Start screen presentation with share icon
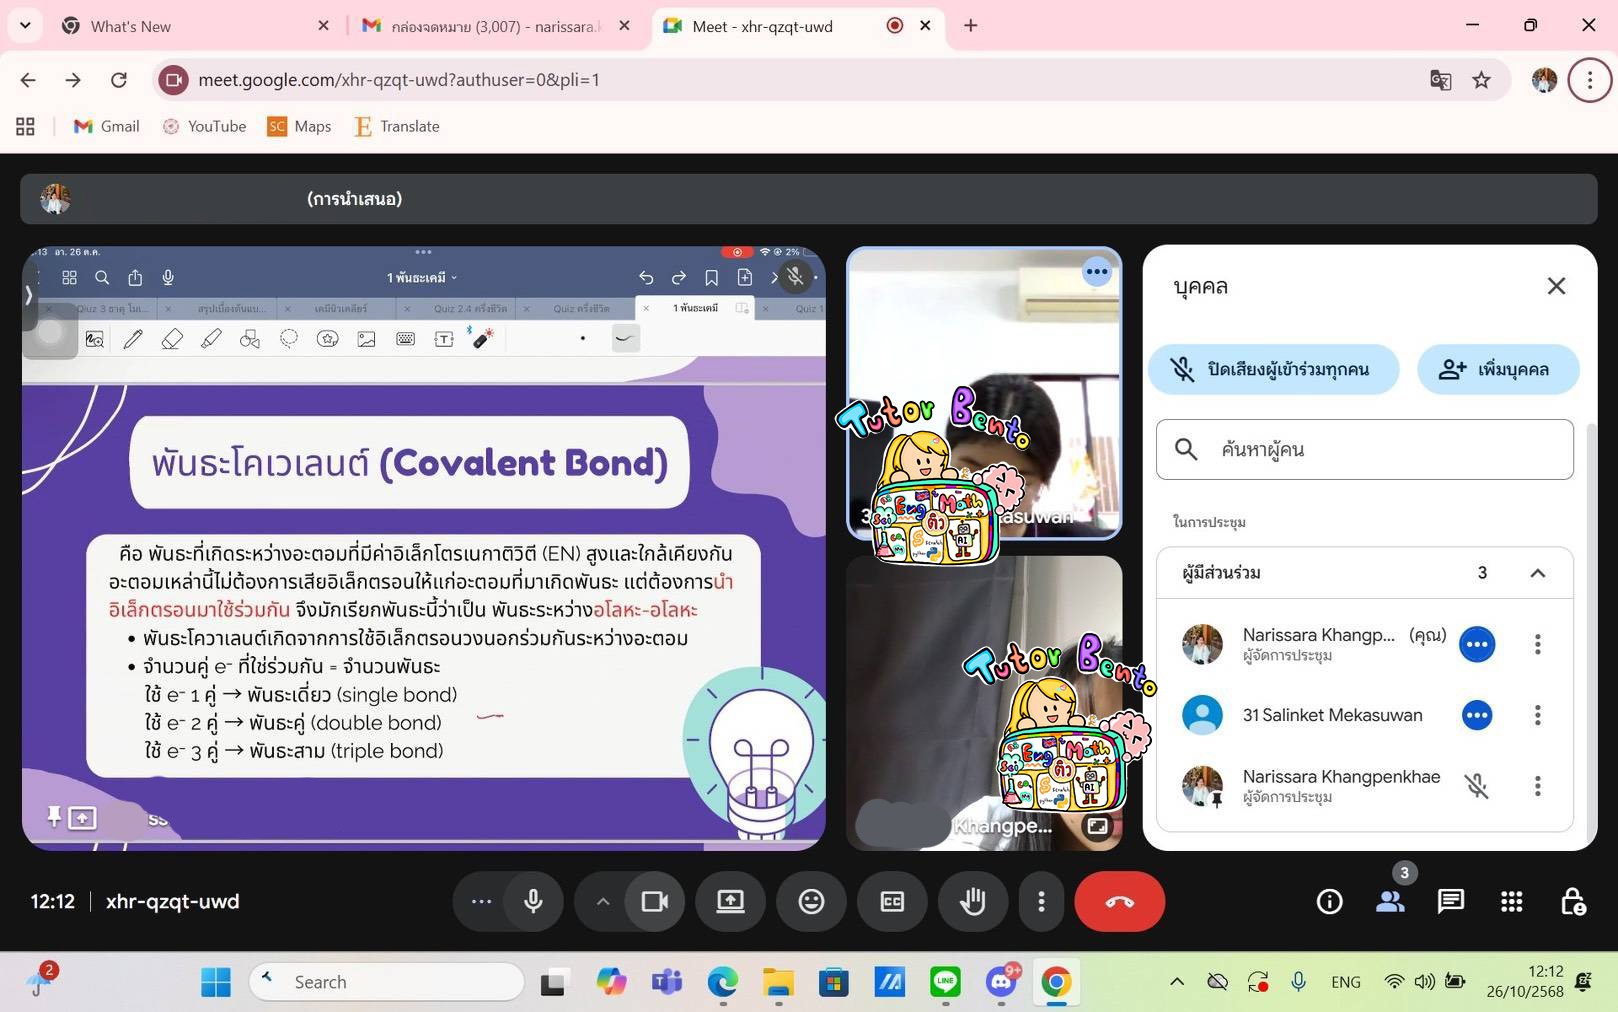This screenshot has width=1618, height=1012. click(730, 902)
